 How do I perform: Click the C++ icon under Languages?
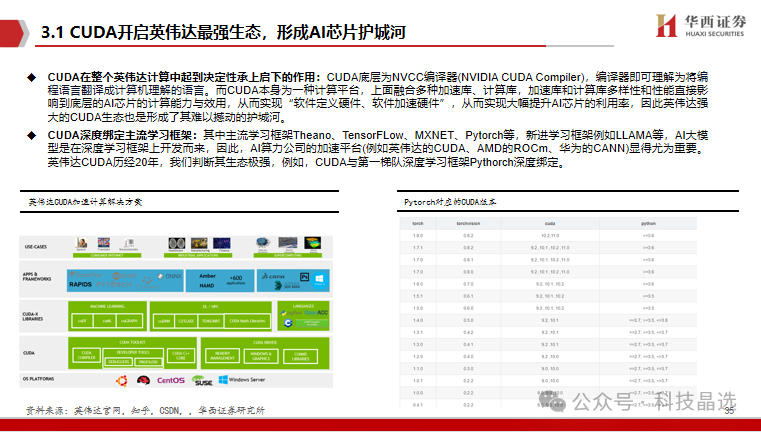288,323
